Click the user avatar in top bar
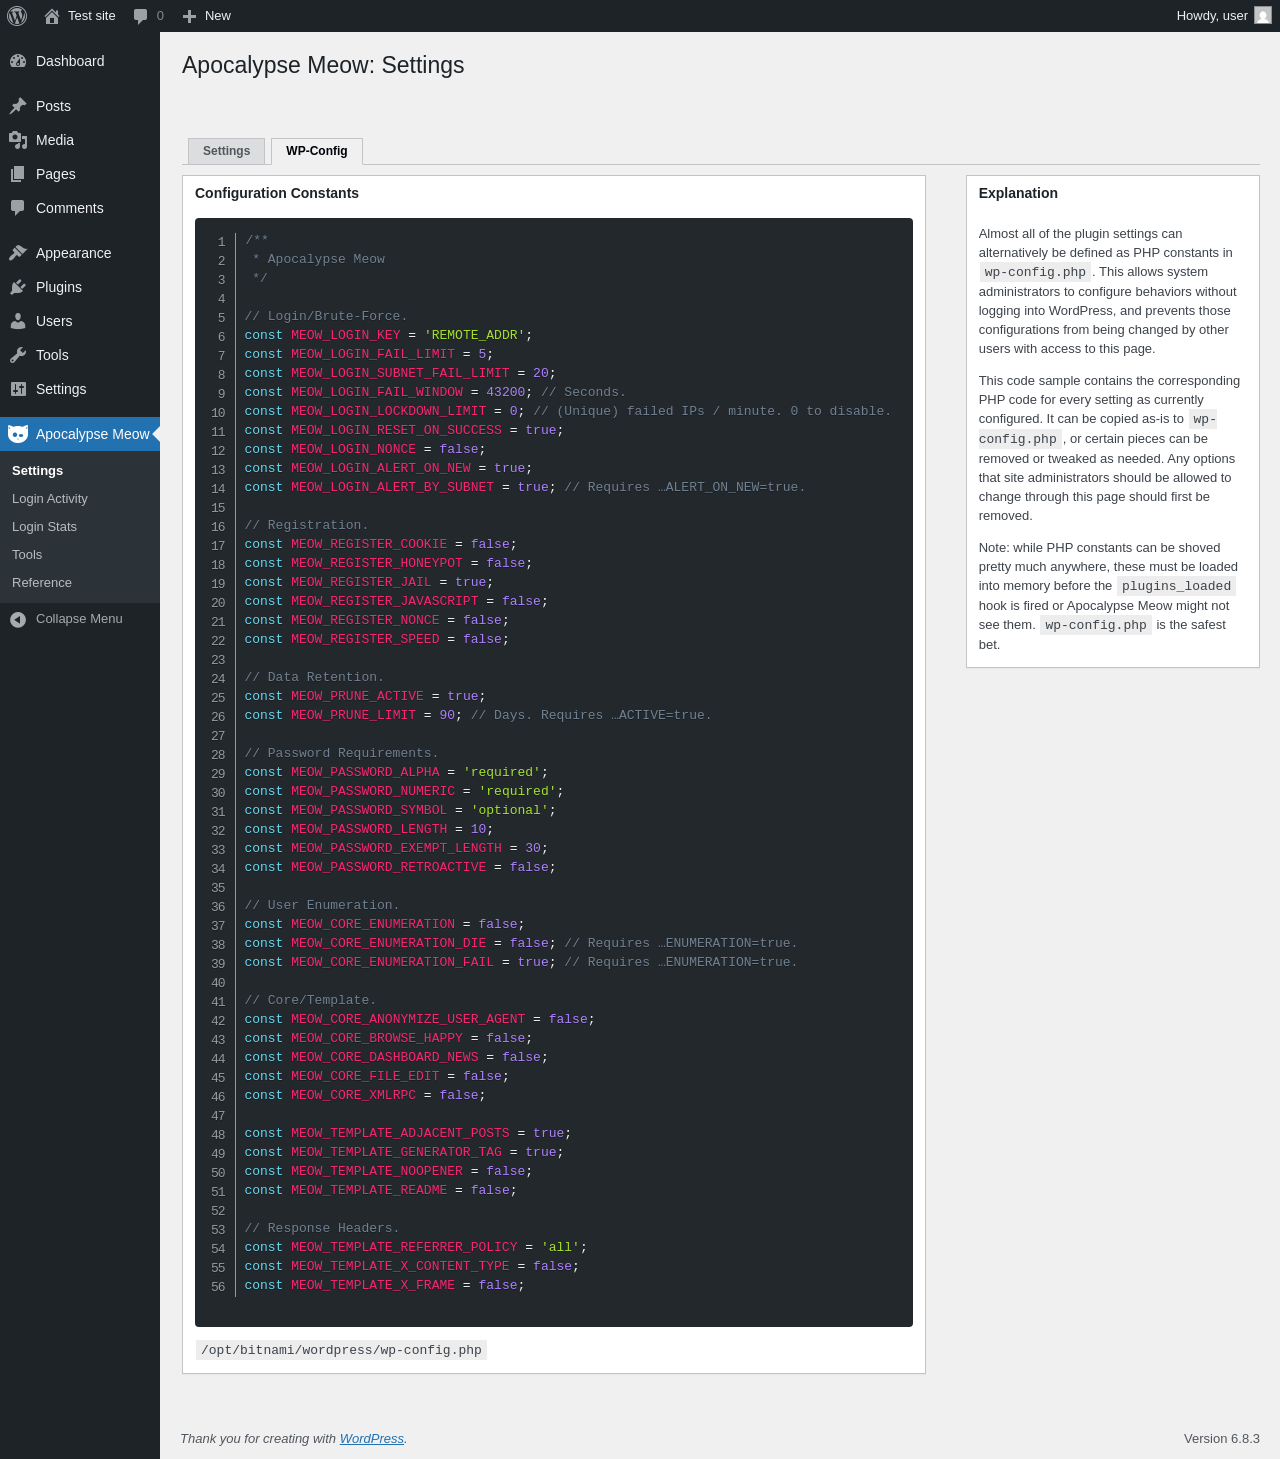This screenshot has width=1280, height=1459. tap(1263, 16)
